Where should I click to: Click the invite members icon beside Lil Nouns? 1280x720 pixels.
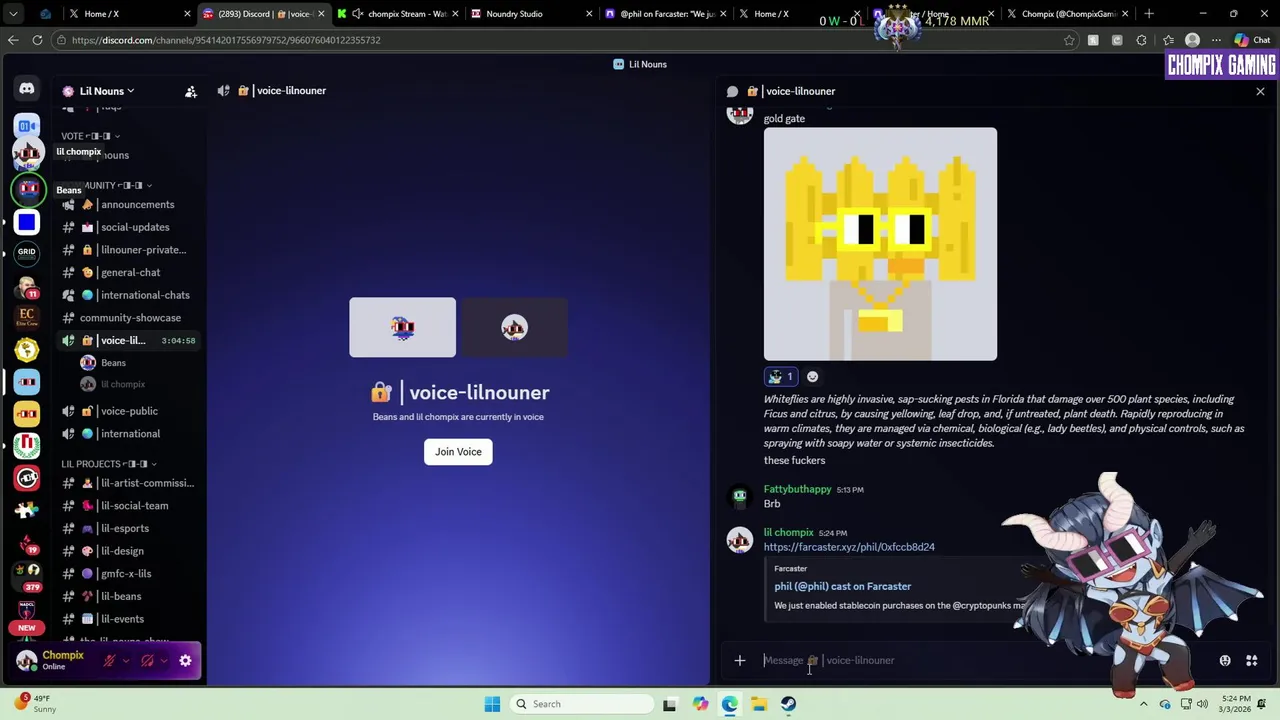click(x=190, y=91)
